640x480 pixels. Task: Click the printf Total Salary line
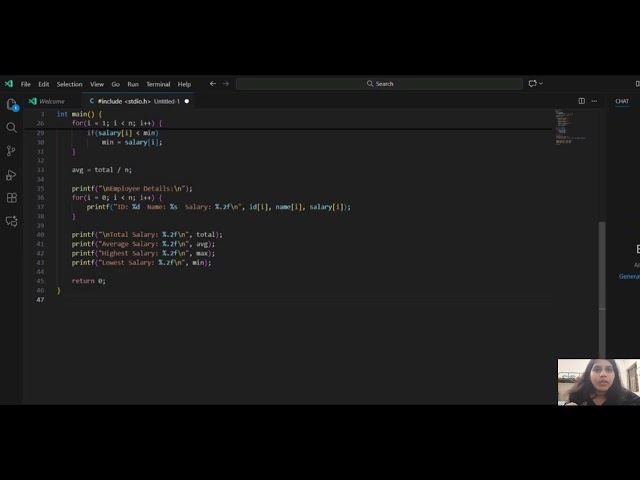pyautogui.click(x=147, y=235)
